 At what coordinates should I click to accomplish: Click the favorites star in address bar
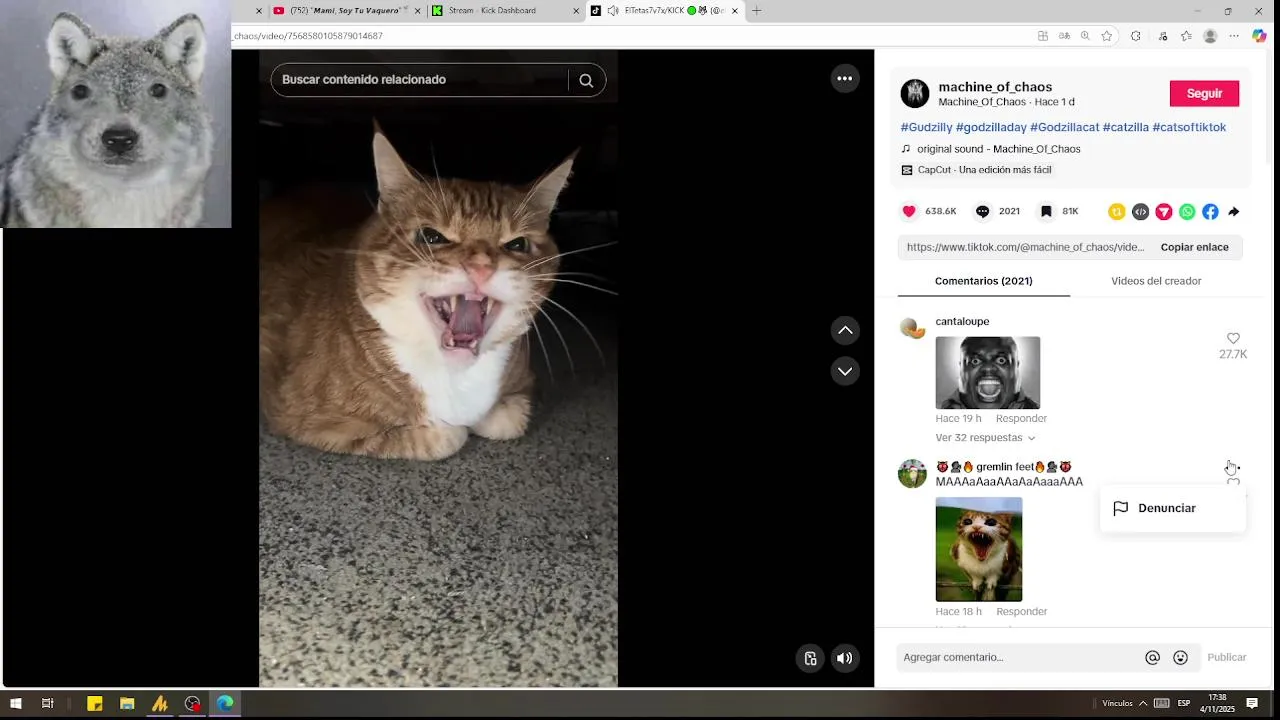pos(1107,36)
